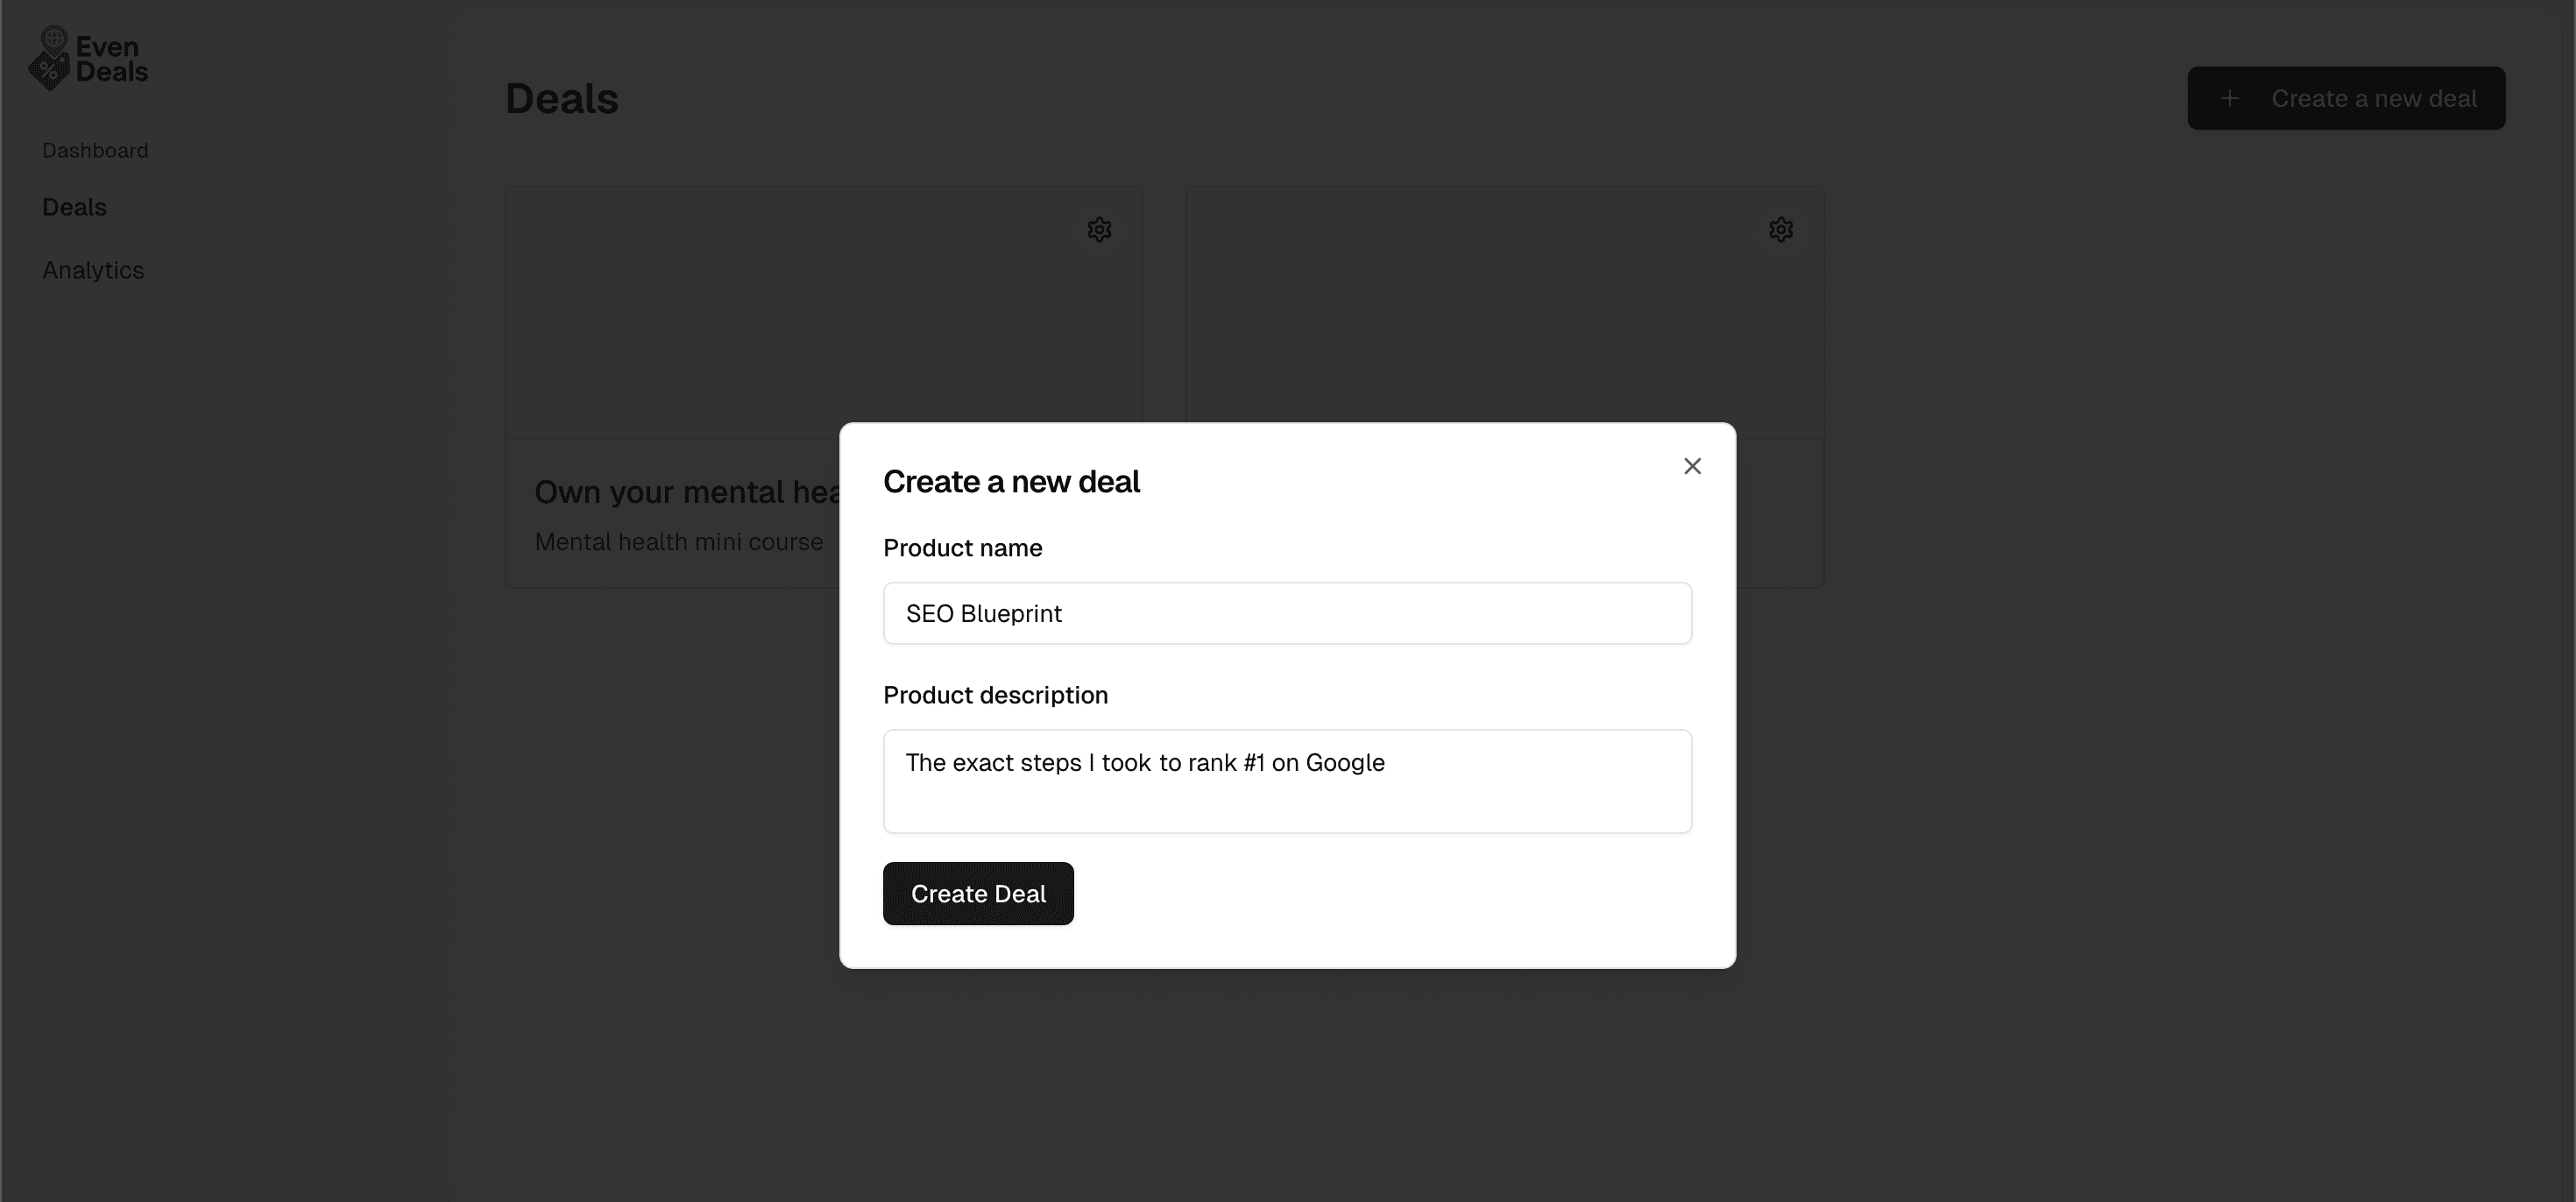Click the plus icon in Create a new deal

pyautogui.click(x=2229, y=98)
